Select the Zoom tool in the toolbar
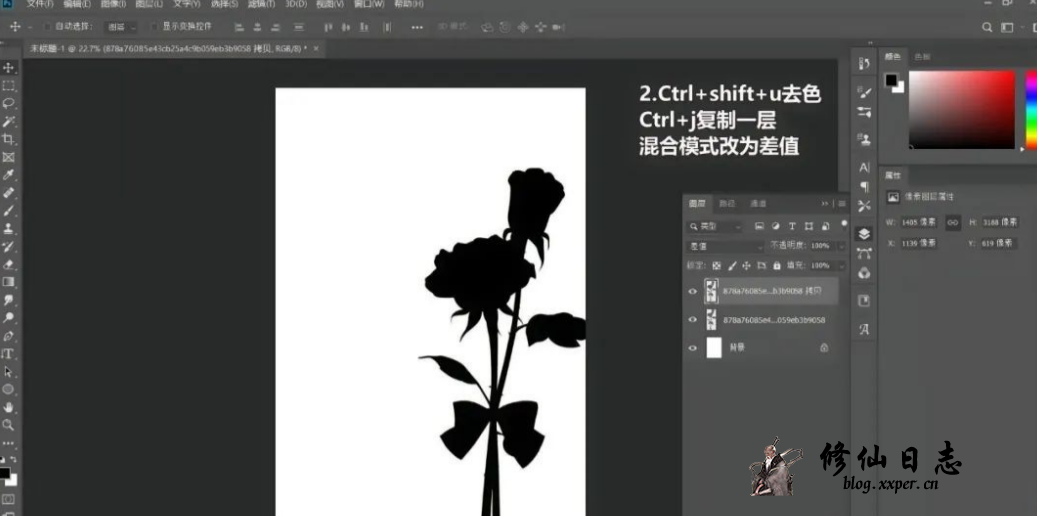Viewport: 1037px width, 516px height. [8, 425]
